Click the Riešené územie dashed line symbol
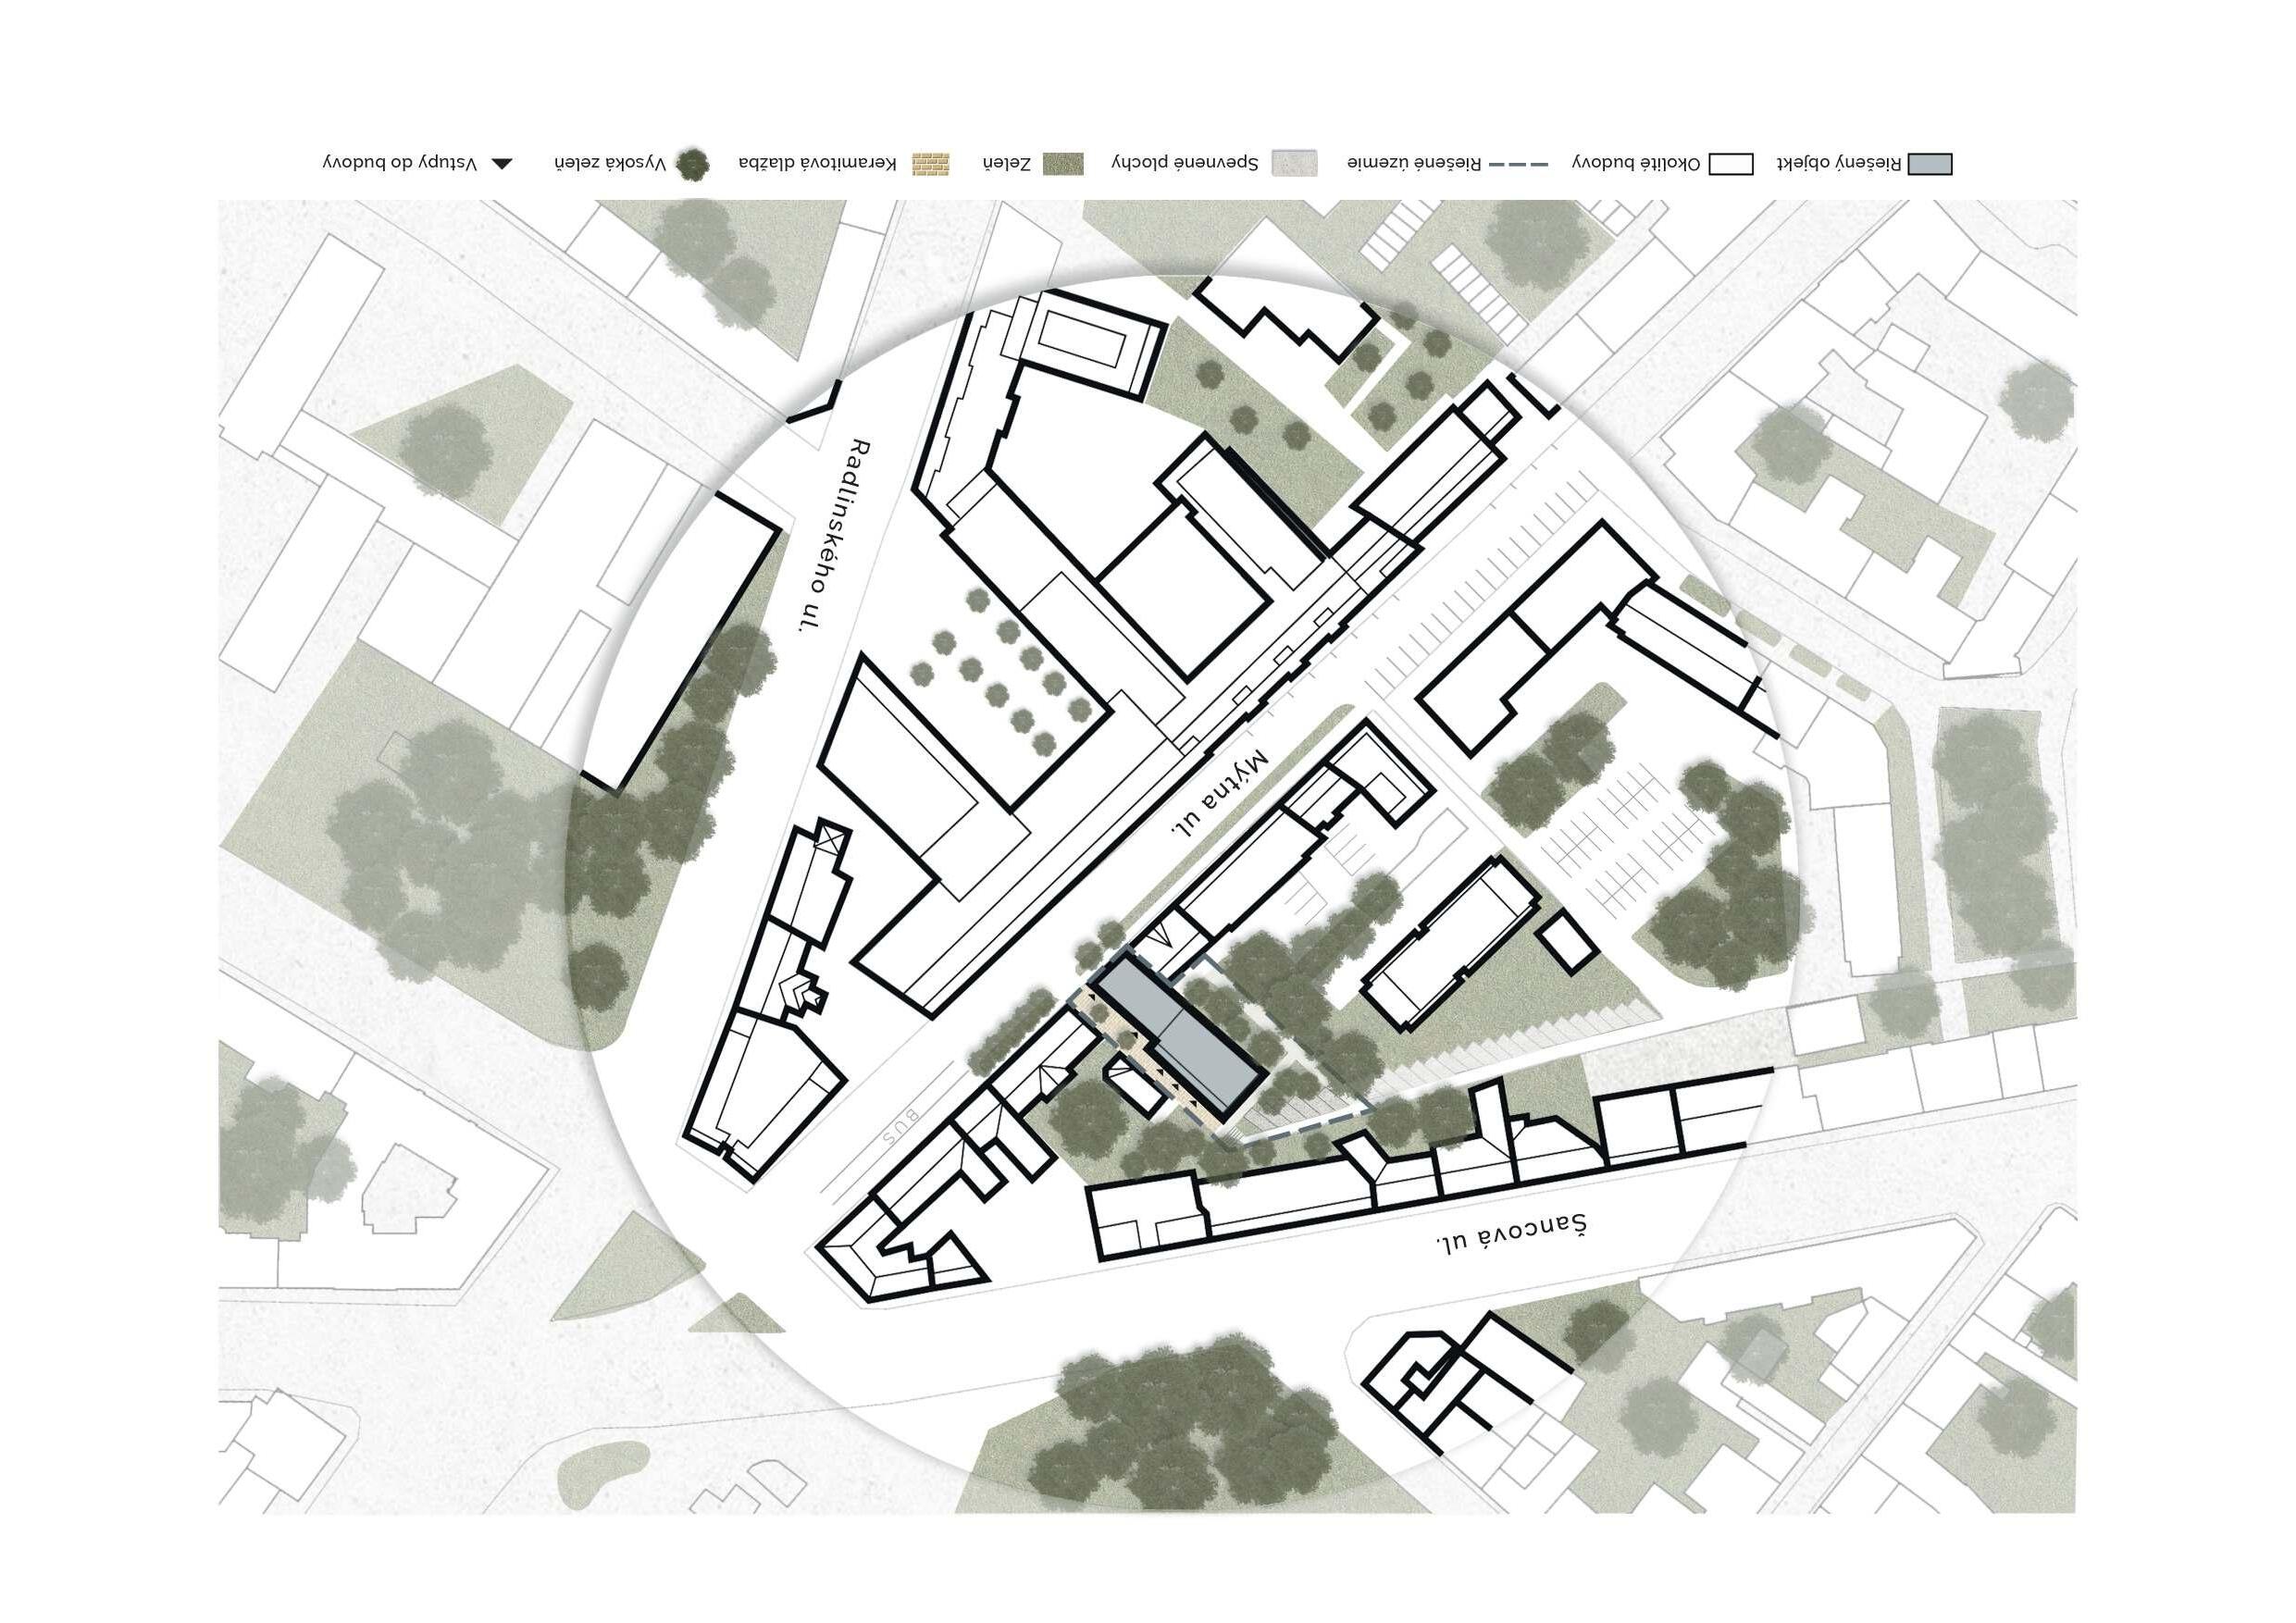Viewport: 2296px width, 1623px height. point(1518,164)
